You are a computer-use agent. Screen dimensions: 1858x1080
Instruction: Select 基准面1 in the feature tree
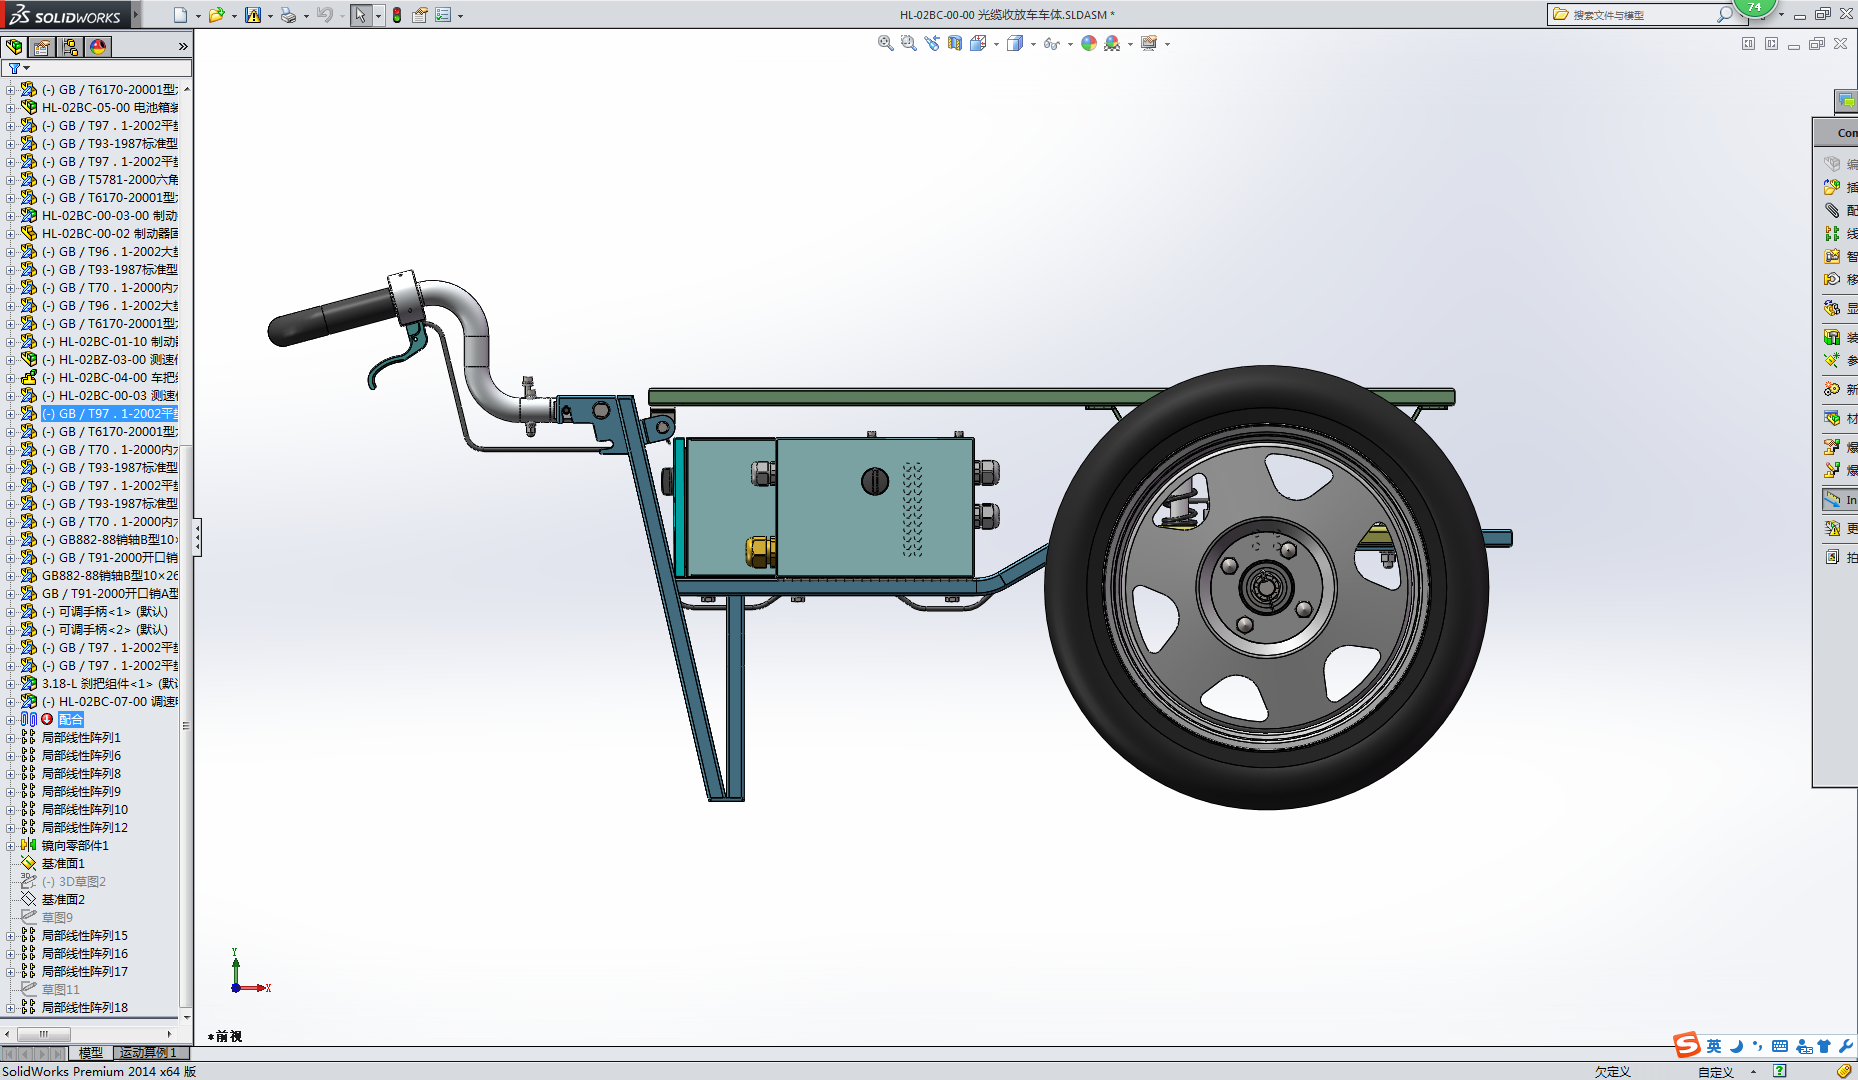63,864
